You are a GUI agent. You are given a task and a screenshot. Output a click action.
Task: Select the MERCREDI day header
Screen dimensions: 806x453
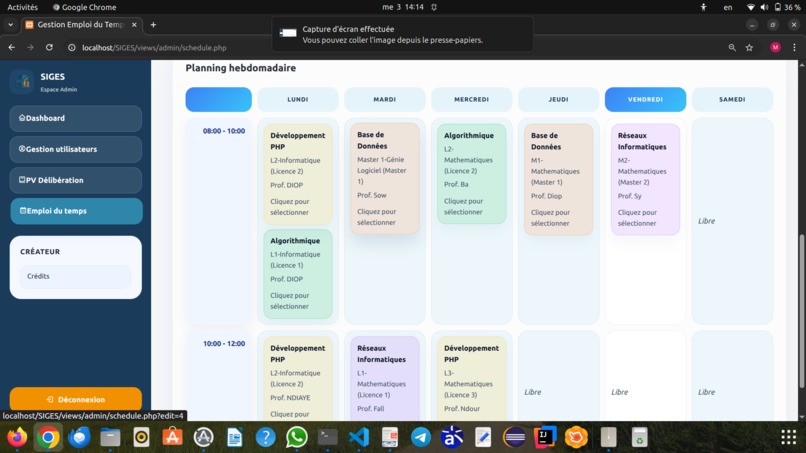[x=471, y=99]
